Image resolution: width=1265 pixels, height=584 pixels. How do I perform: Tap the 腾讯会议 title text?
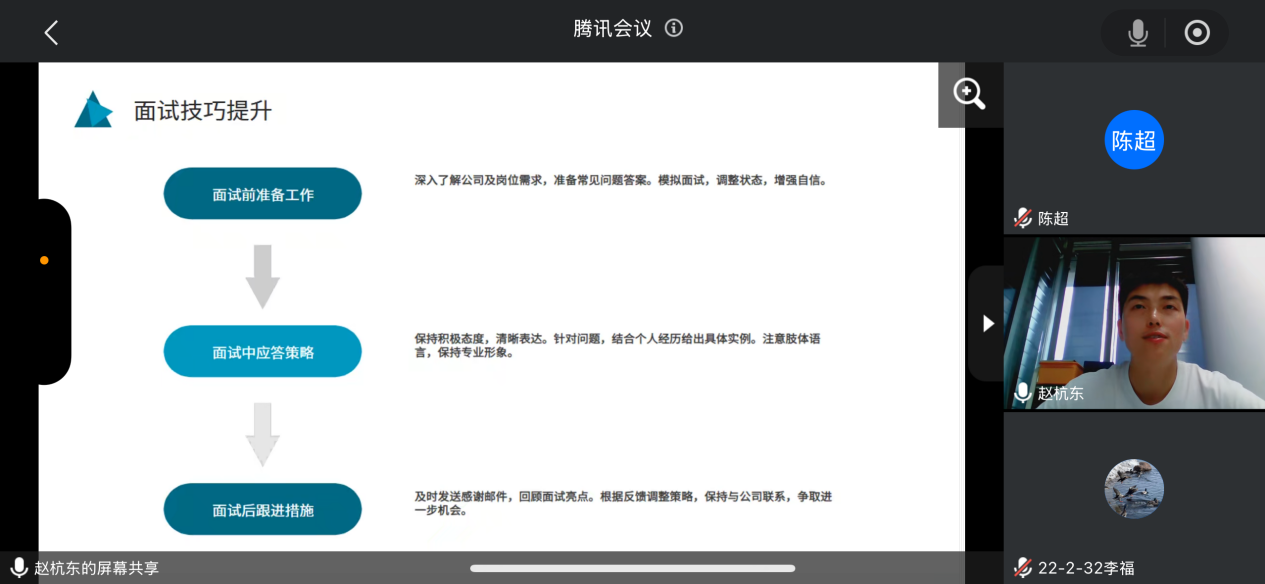(612, 28)
